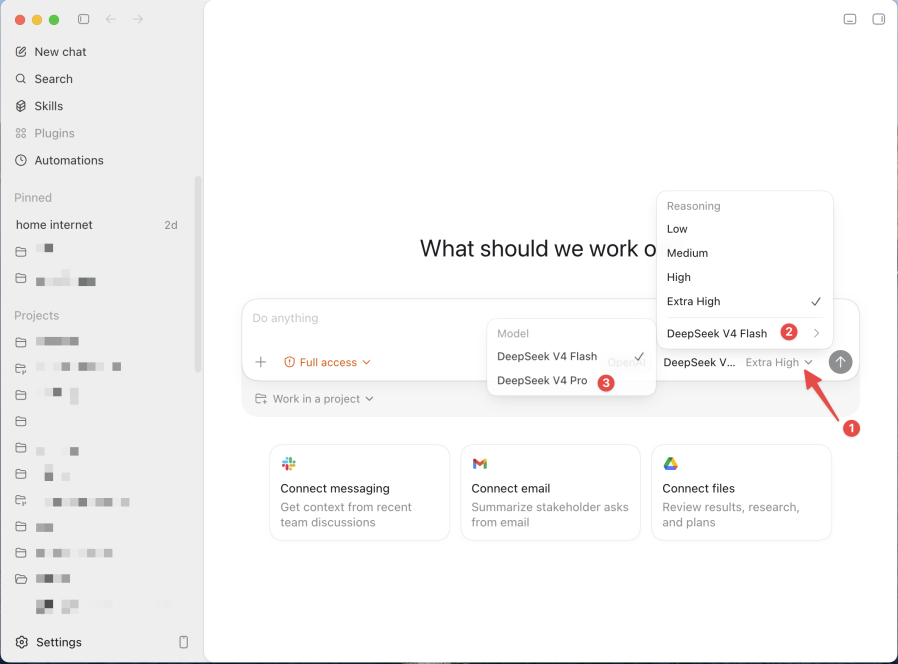Viewport: 898px width, 664px height.
Task: Click the New chat pencil icon
Action: 21,52
